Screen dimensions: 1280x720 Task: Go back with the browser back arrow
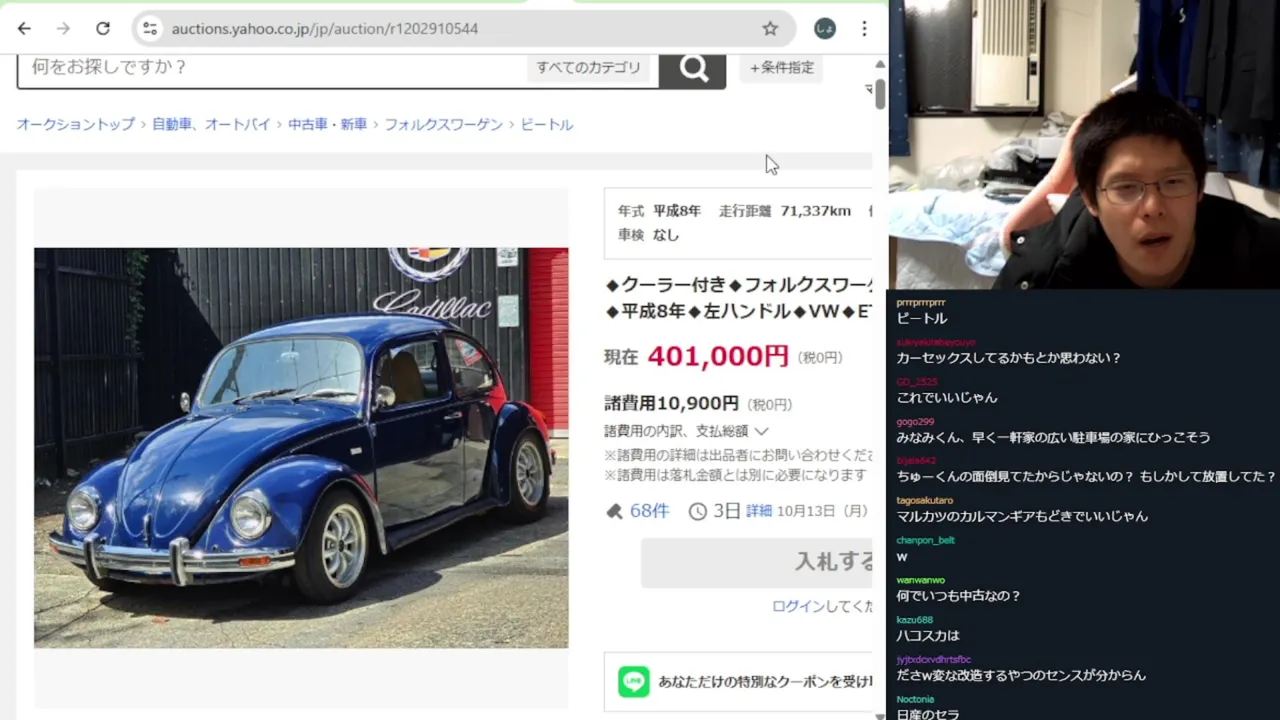[x=24, y=29]
